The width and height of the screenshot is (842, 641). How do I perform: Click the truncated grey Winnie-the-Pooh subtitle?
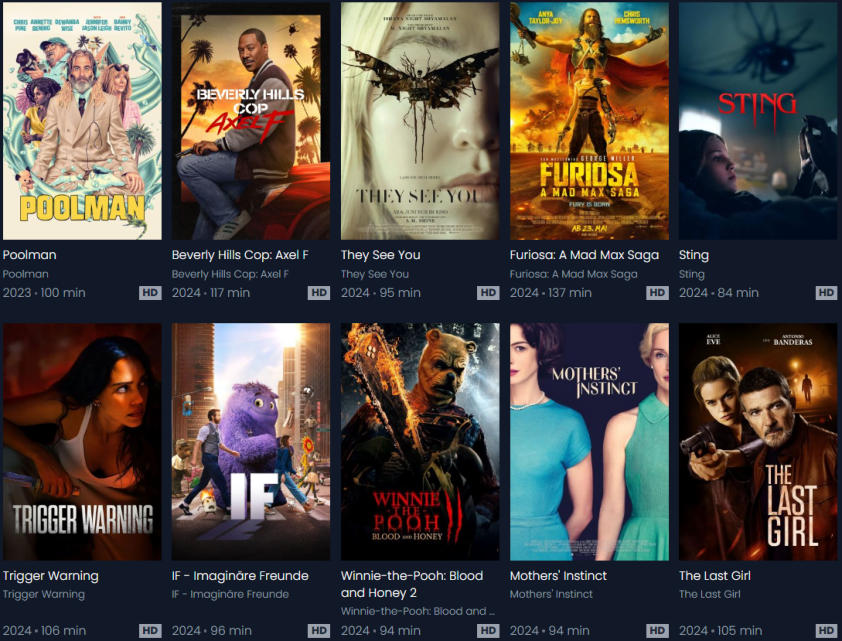pyautogui.click(x=418, y=611)
